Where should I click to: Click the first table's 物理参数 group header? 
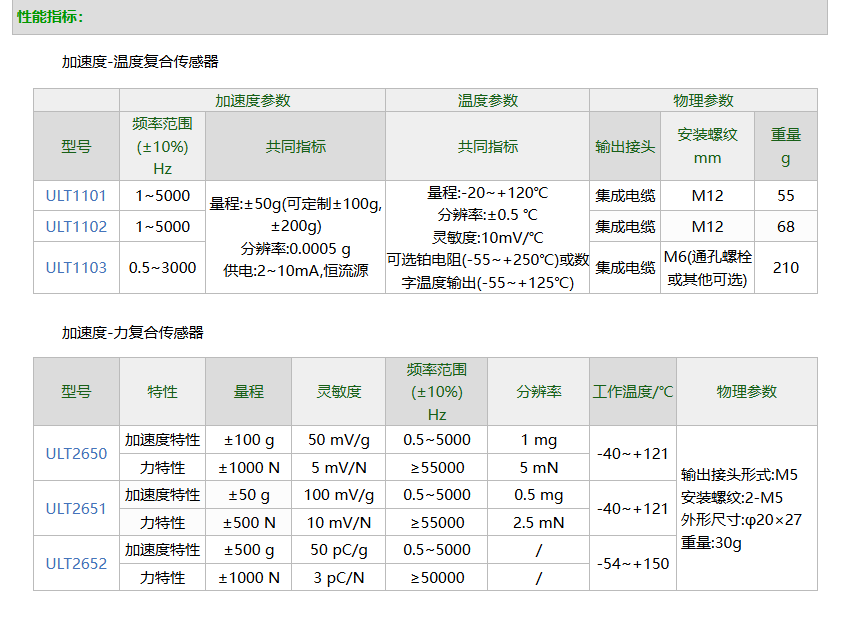703,101
